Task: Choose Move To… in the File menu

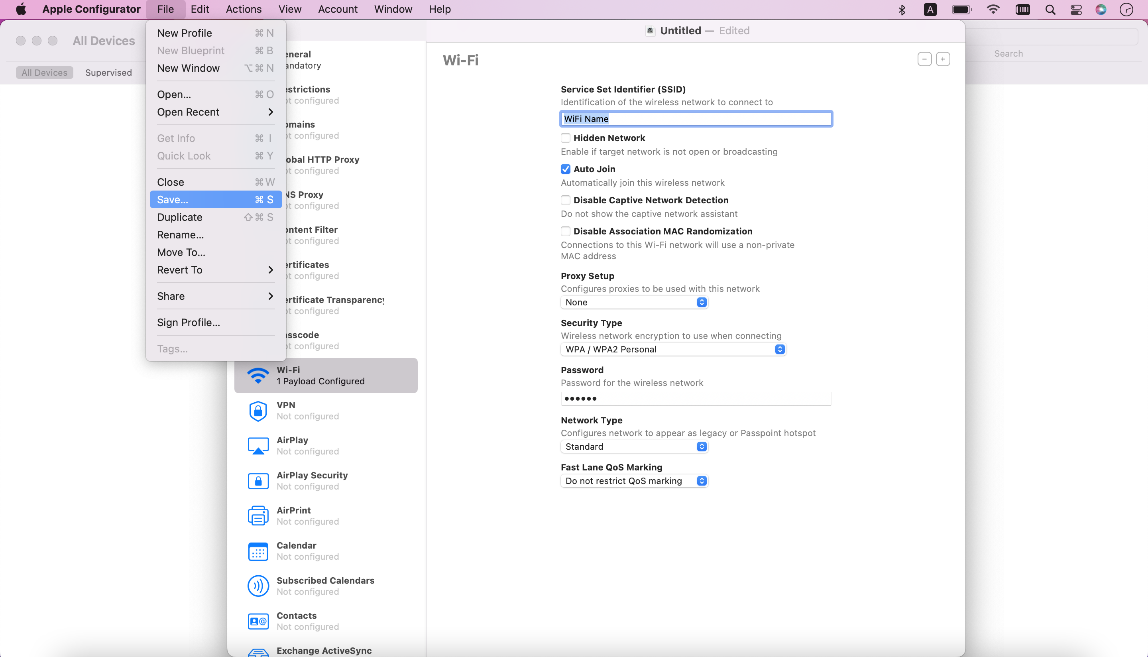Action: (x=215, y=253)
